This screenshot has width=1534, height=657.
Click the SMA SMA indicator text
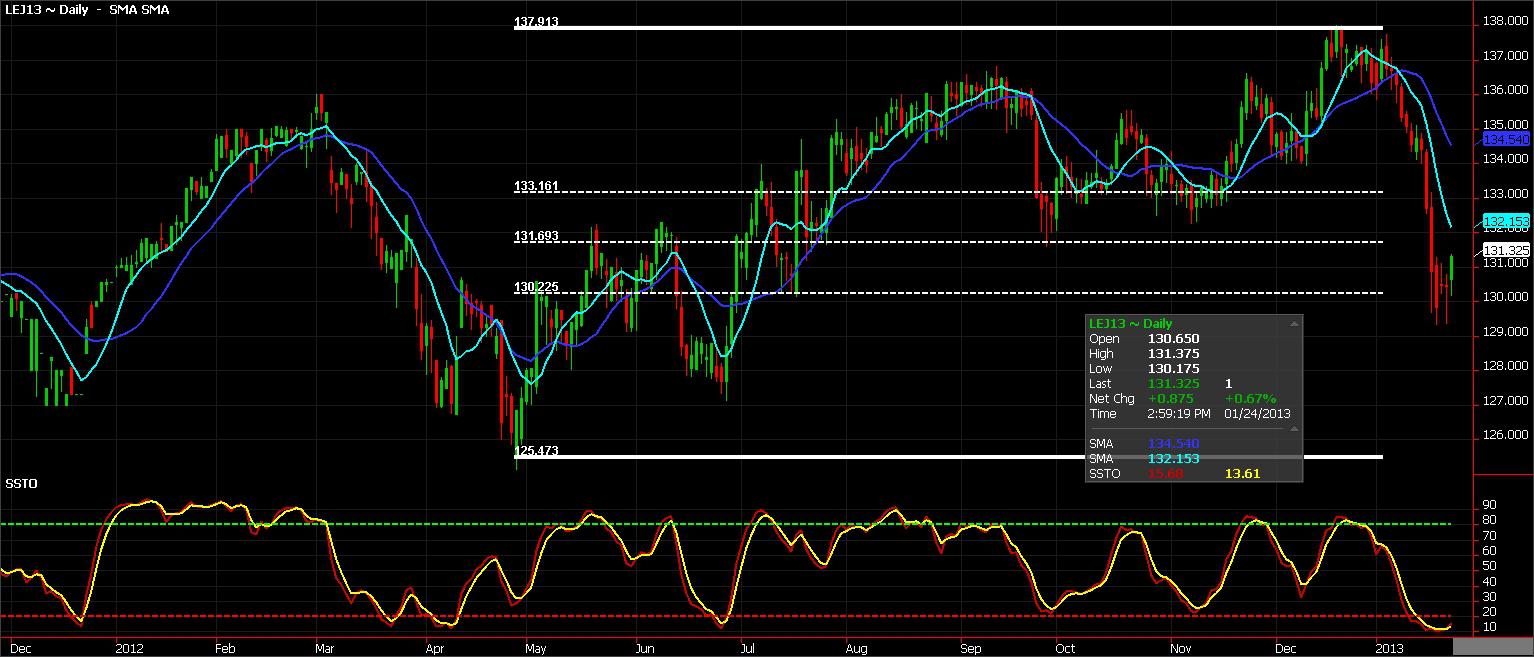[140, 10]
